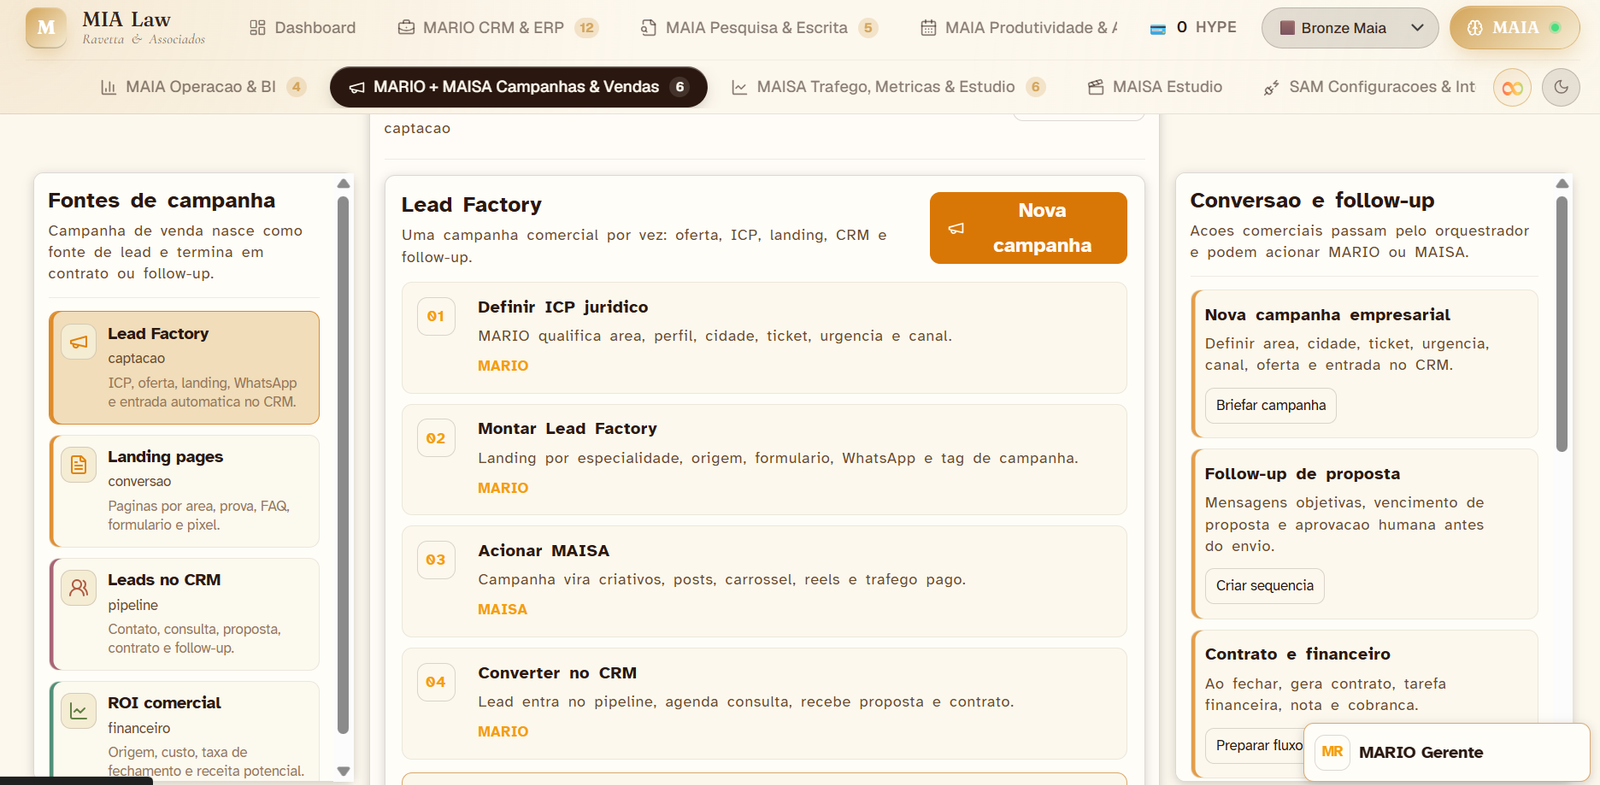
Task: Click MARIO label under Definir ICP juridico
Action: point(503,366)
